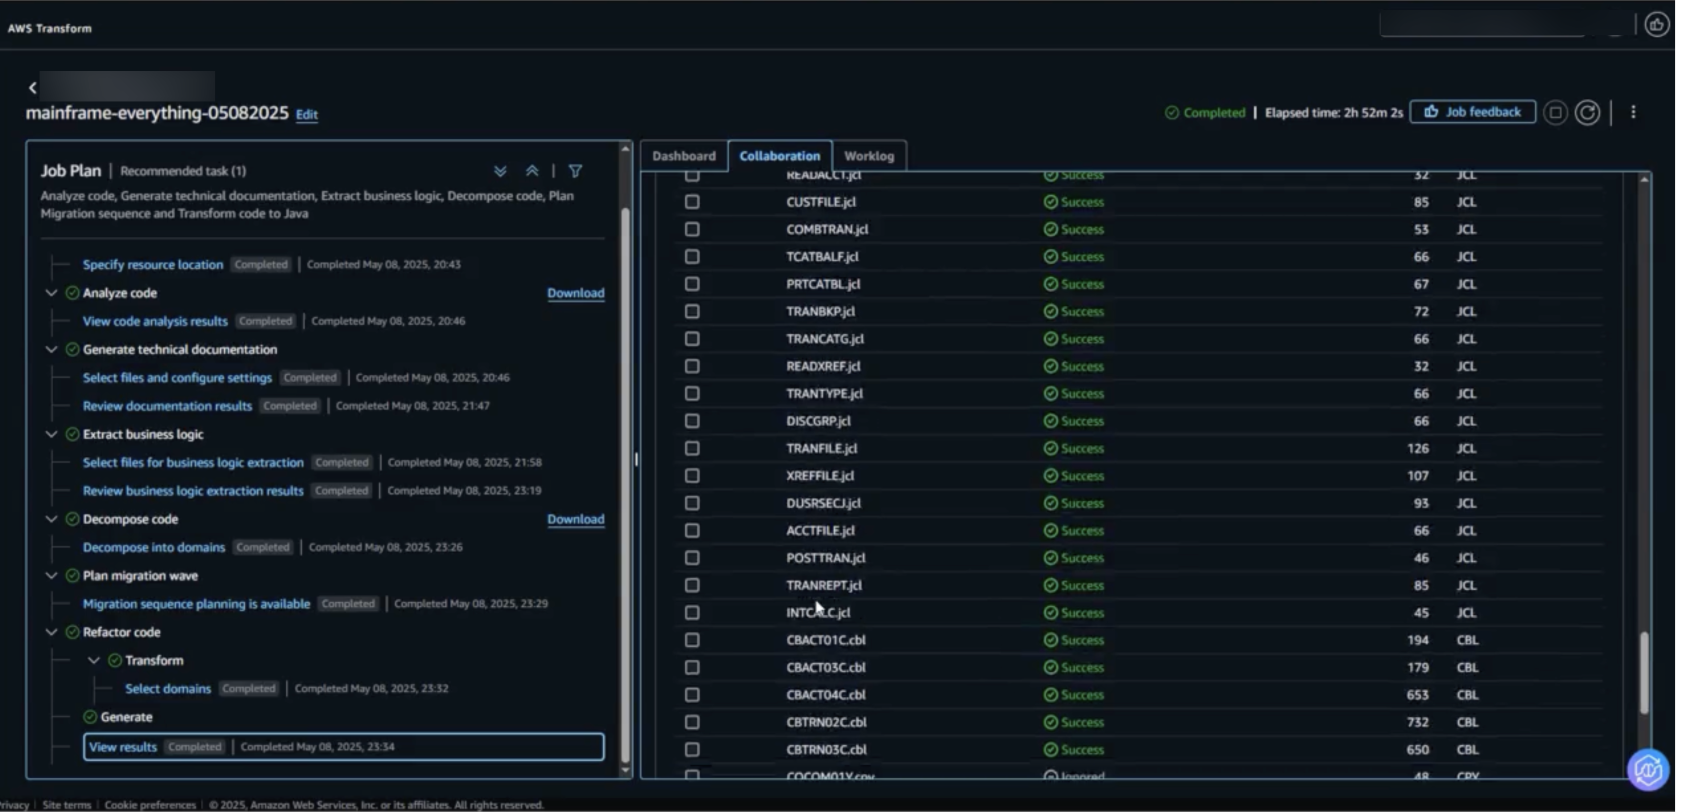Viewport: 1682px width, 812px height.
Task: Click the green check beside Generate
Action: tap(90, 717)
